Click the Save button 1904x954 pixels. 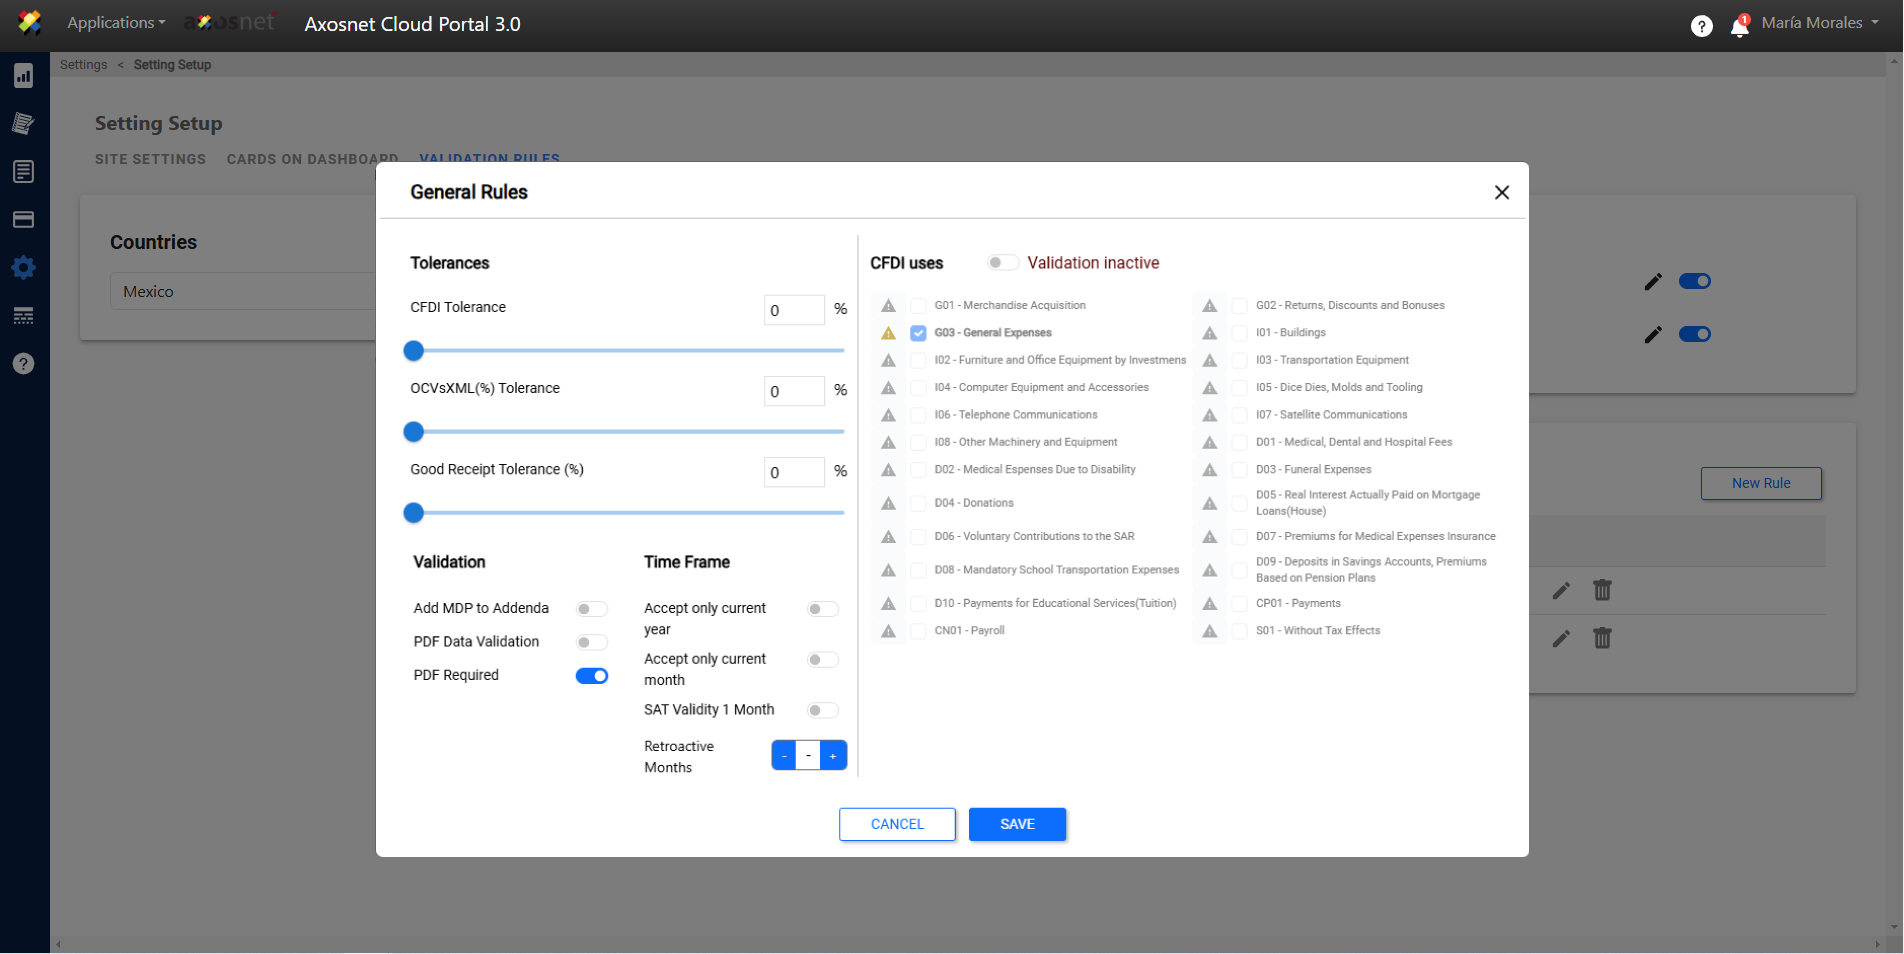[1017, 824]
